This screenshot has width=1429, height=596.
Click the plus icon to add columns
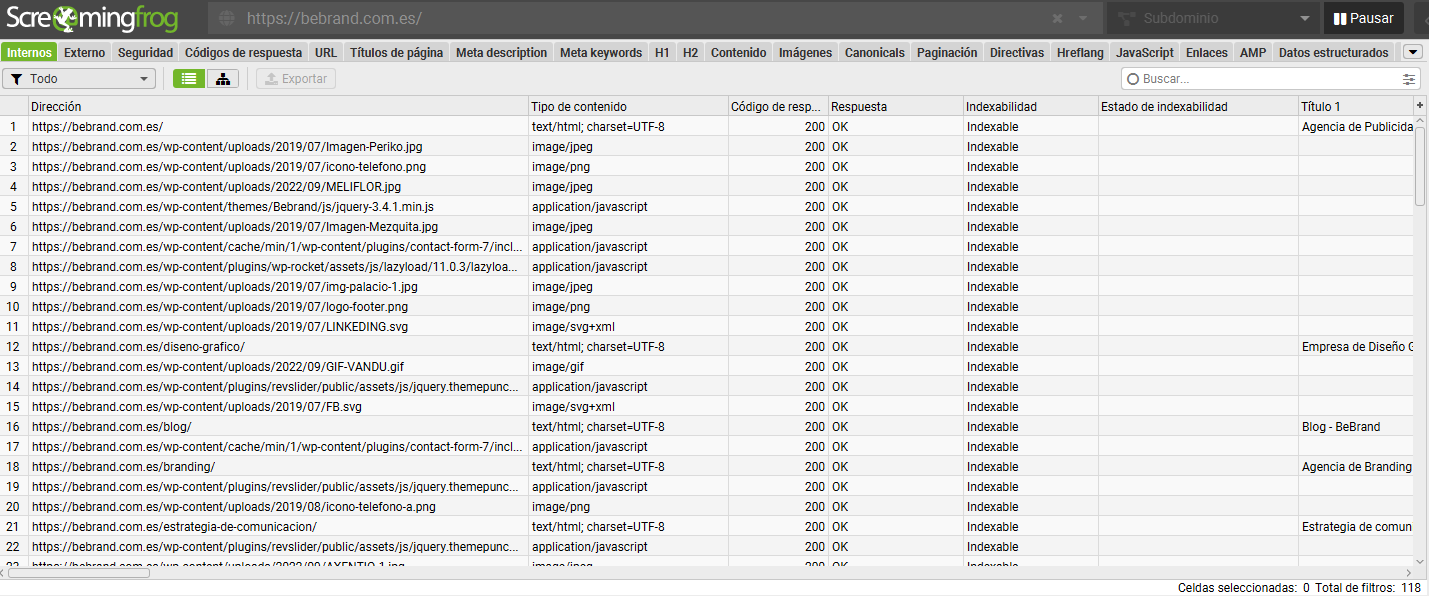click(x=1420, y=105)
